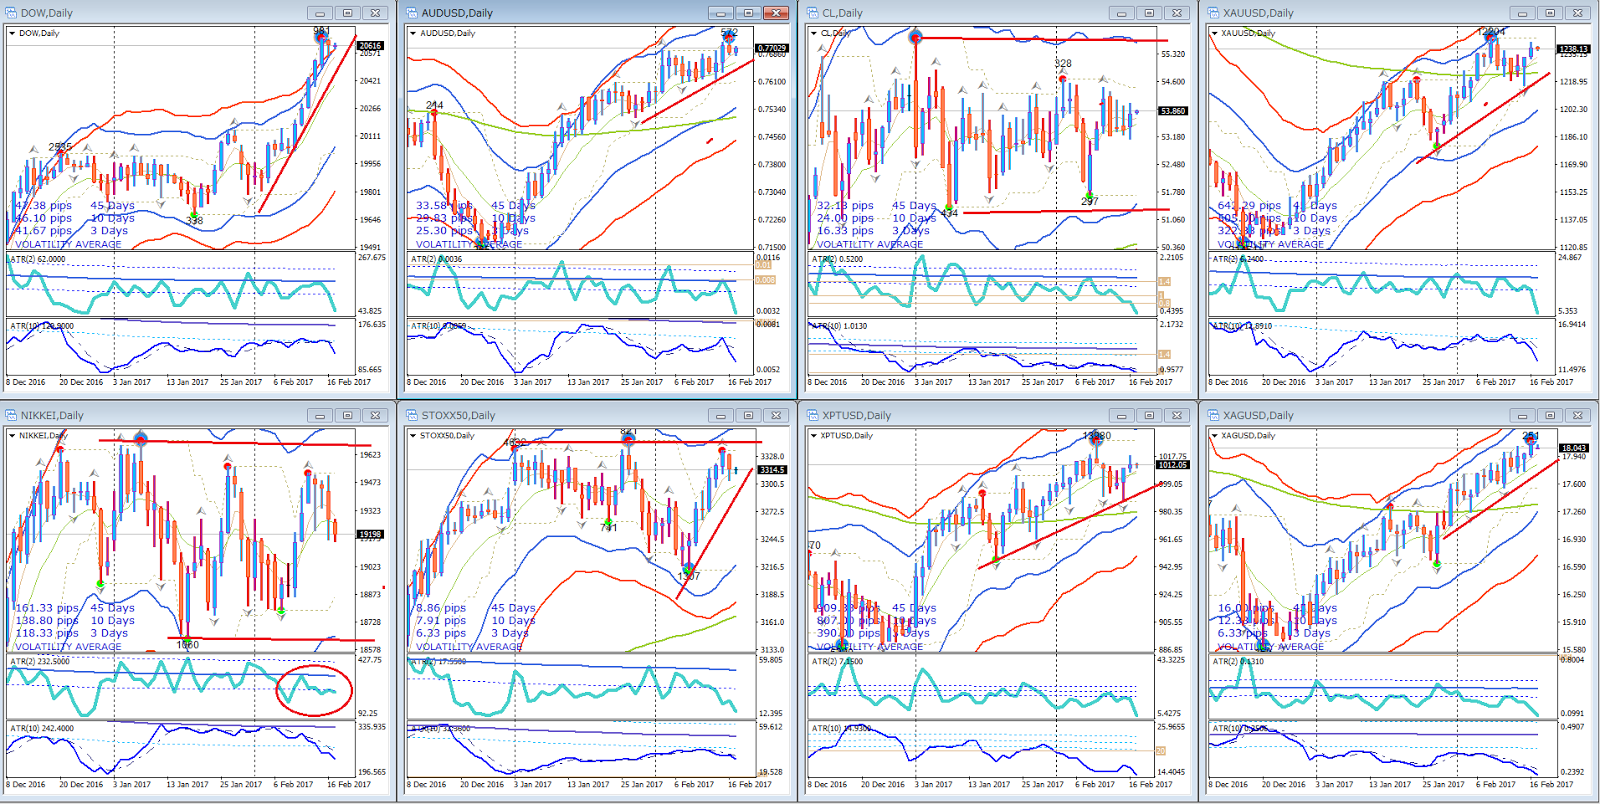Close the STOXX50,Daily chart window
The width and height of the screenshot is (1600, 804).
pyautogui.click(x=776, y=415)
